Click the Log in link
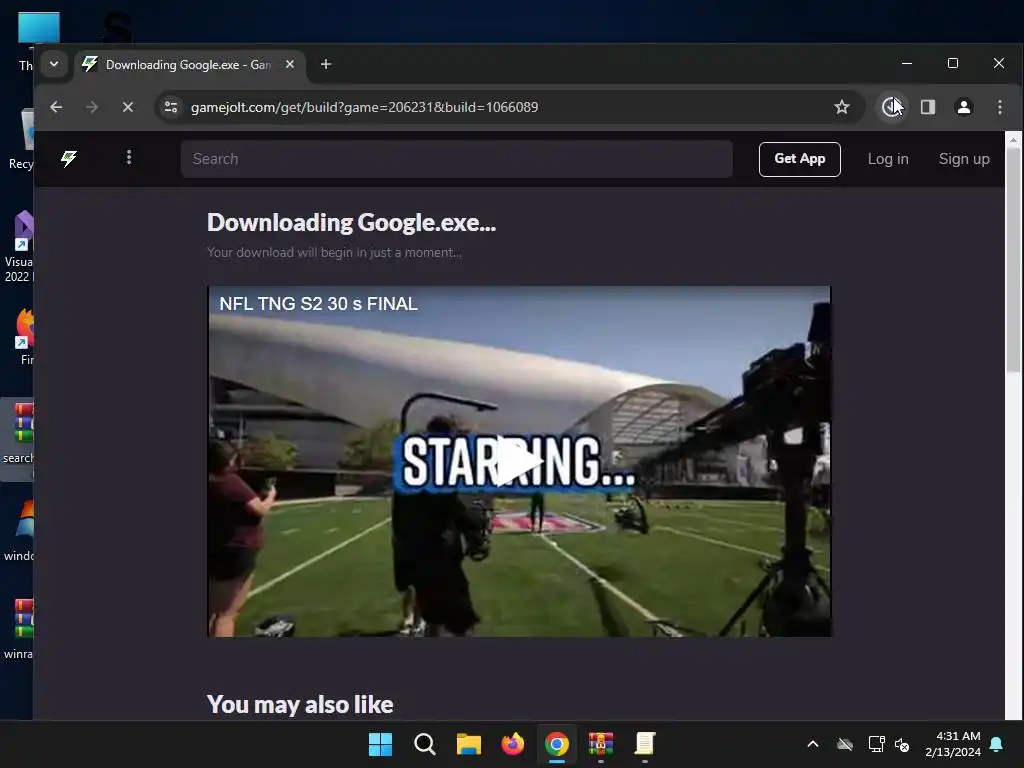Screen dimensions: 1024x768 (x=888, y=159)
